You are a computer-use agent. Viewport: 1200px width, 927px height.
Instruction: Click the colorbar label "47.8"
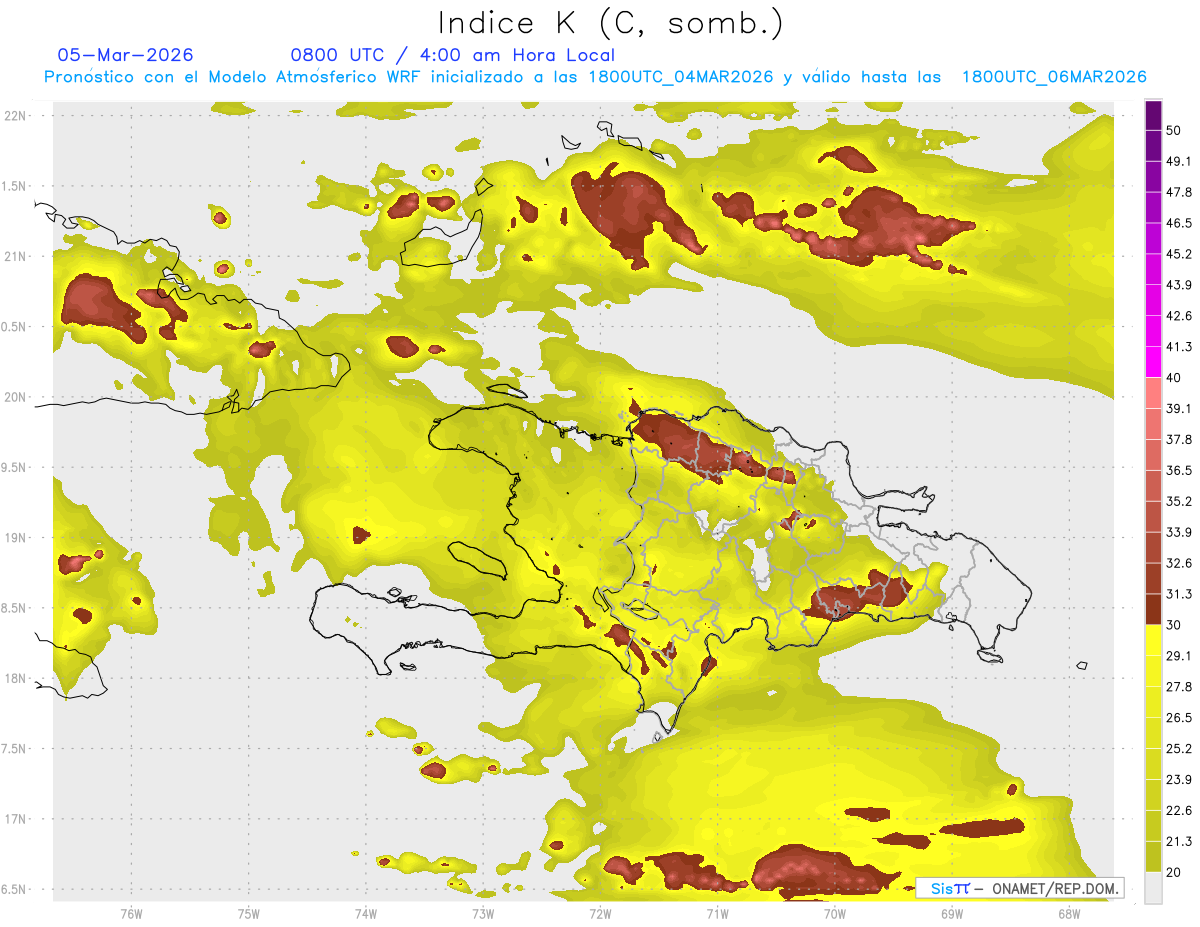click(1179, 192)
